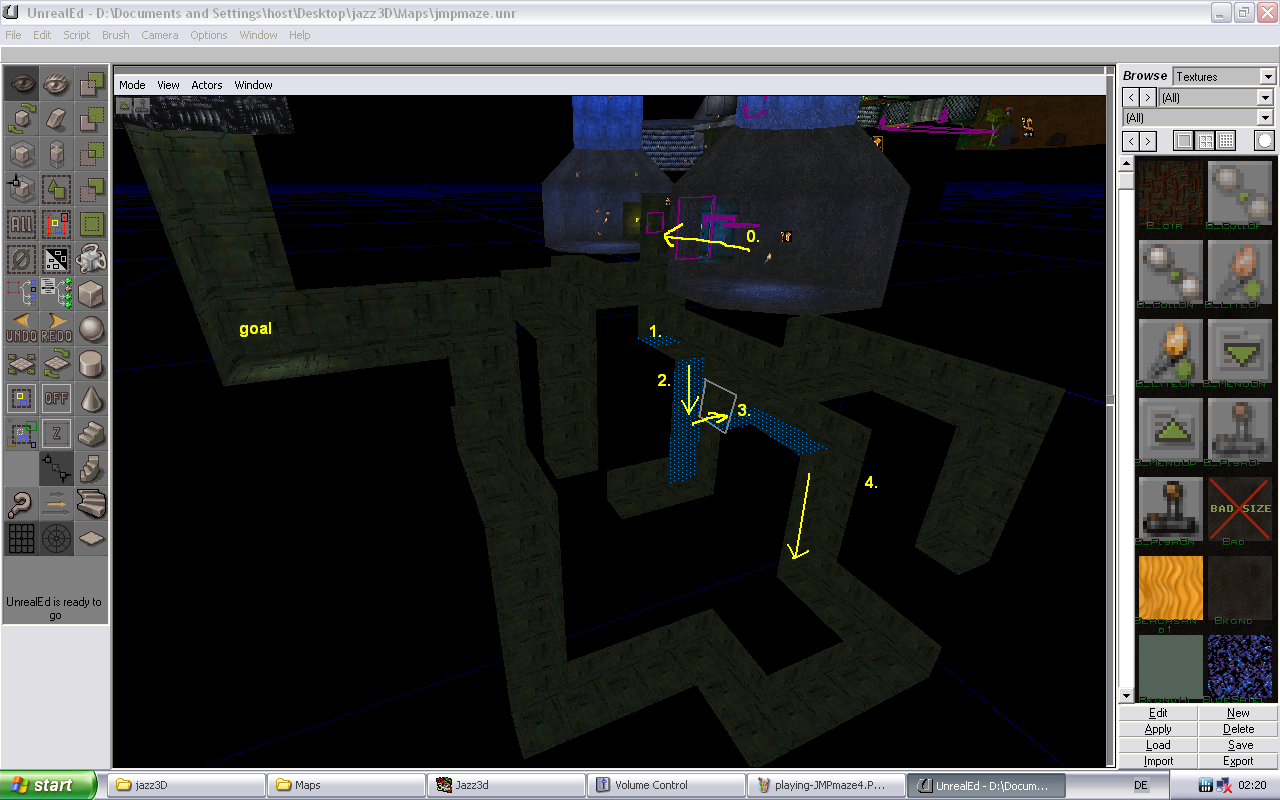Toggle the single-column texture view button

[1184, 141]
